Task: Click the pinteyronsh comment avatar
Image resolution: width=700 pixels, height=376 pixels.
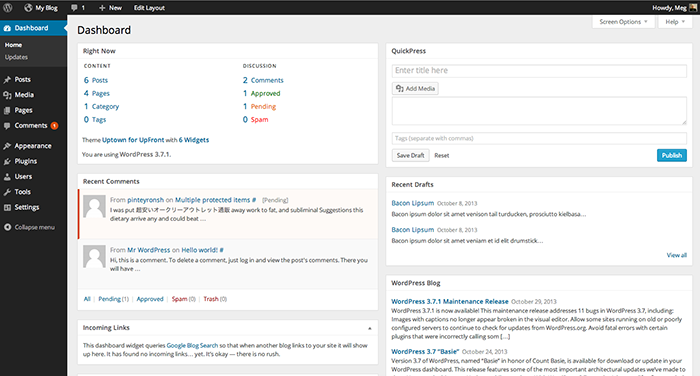Action: 94,206
